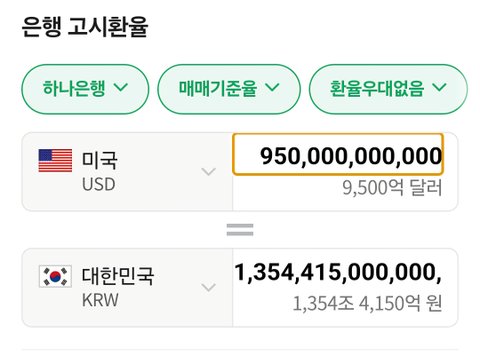
Task: Open the 환율우대없음 discount dropdown
Action: pos(388,89)
